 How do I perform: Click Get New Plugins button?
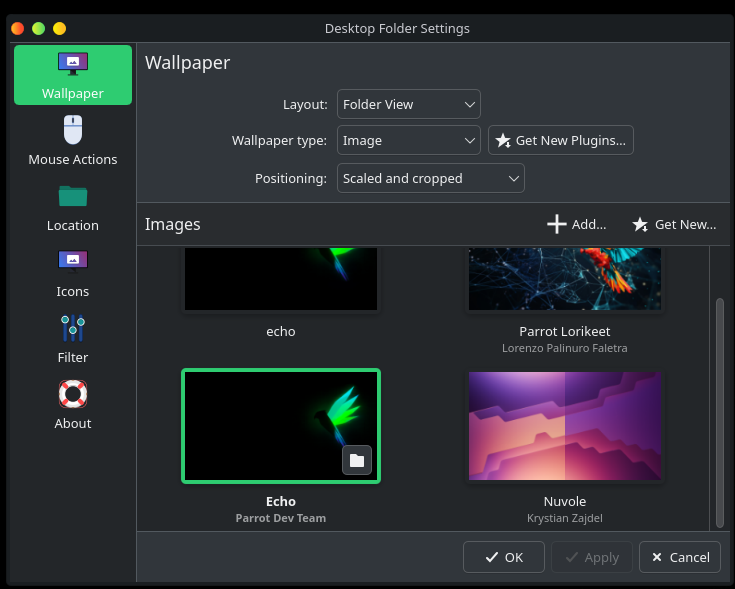pos(560,141)
